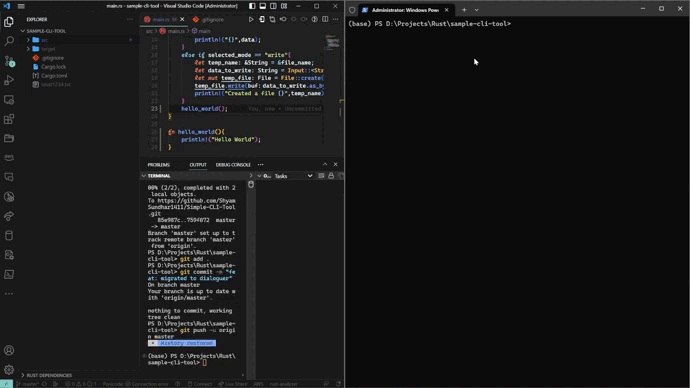Close the main.rs editor tab
This screenshot has height=388, width=690.
182,19
